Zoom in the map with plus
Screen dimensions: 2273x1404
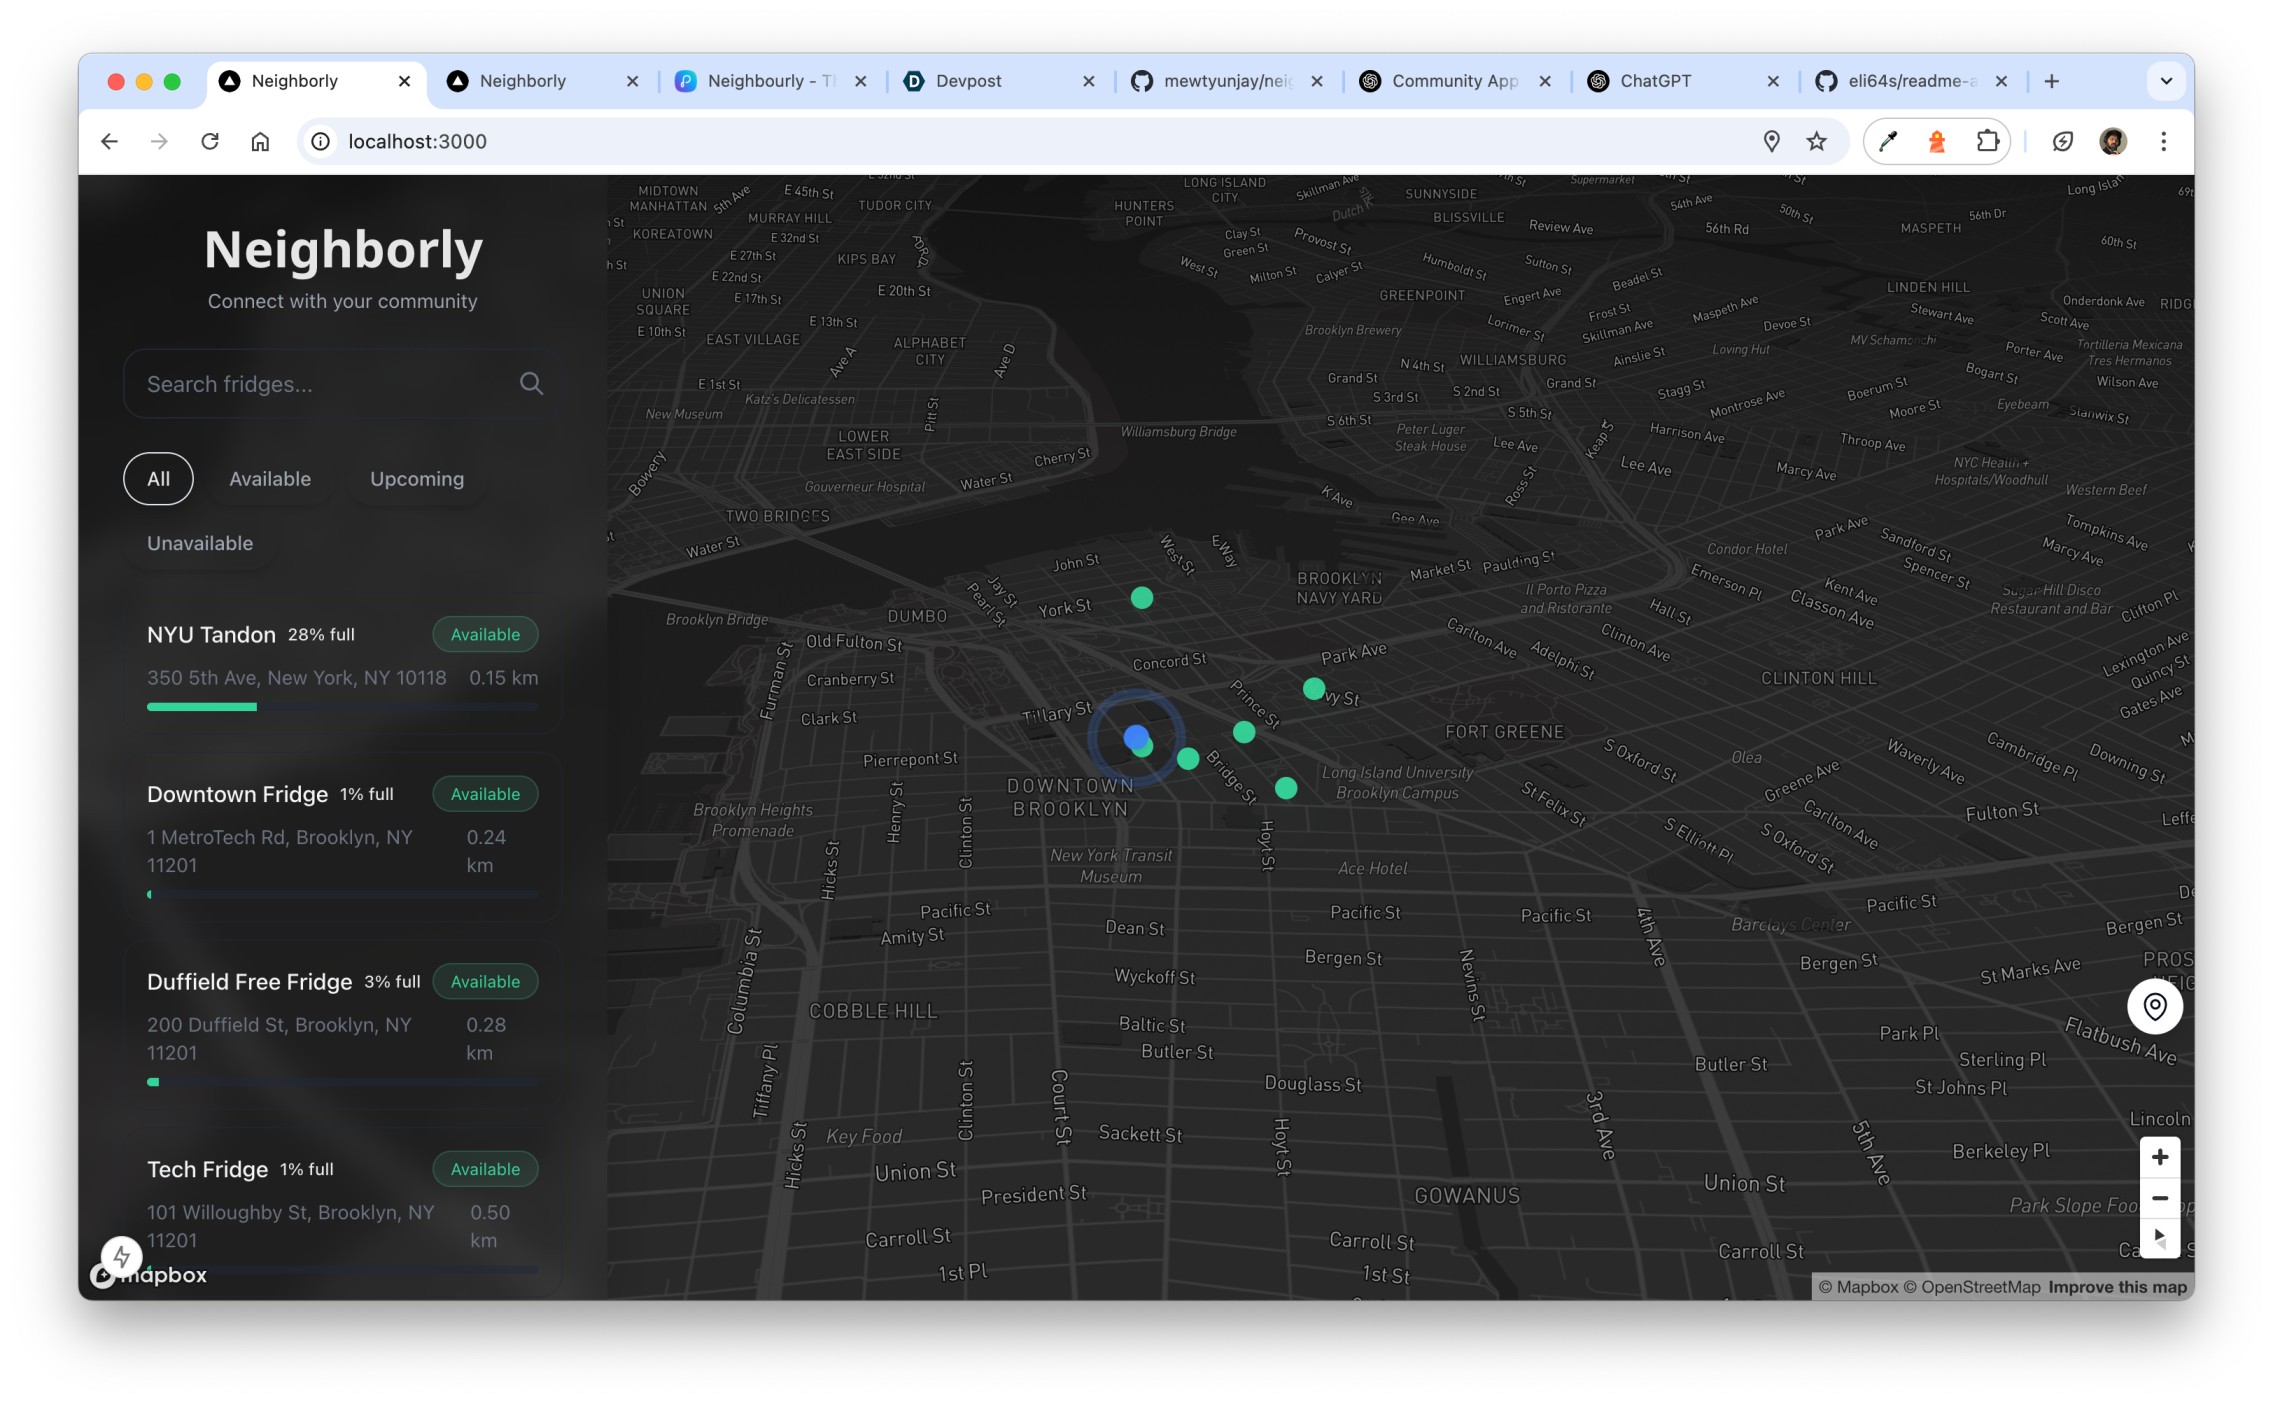click(2159, 1157)
